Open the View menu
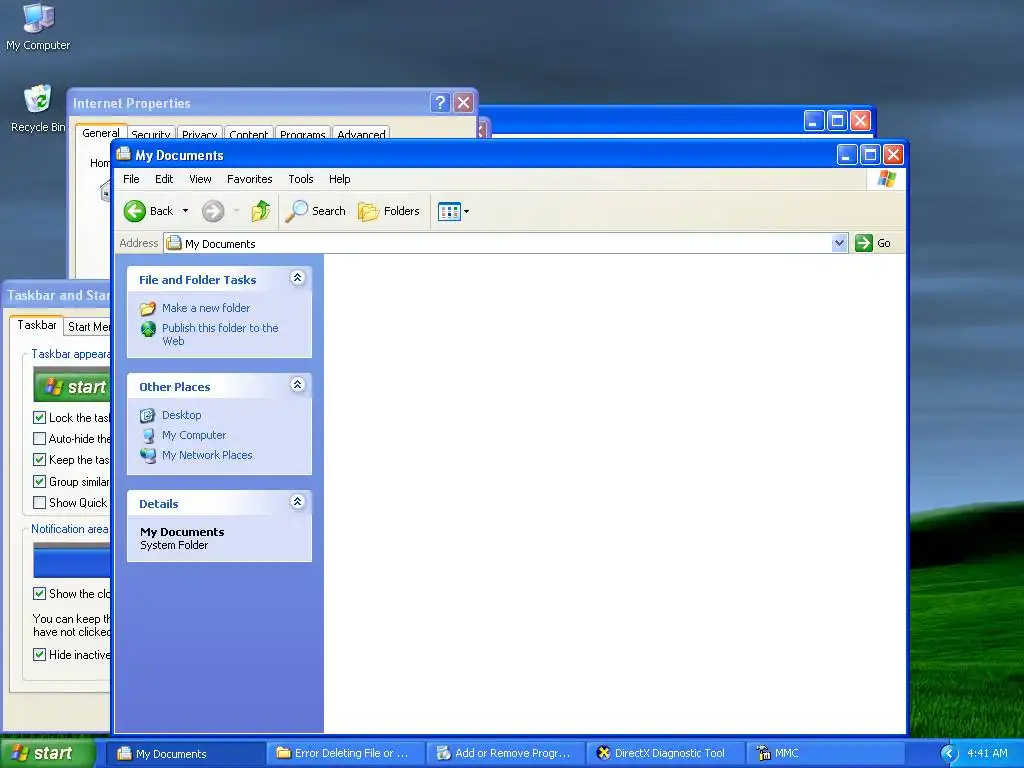Image resolution: width=1024 pixels, height=768 pixels. (x=200, y=179)
